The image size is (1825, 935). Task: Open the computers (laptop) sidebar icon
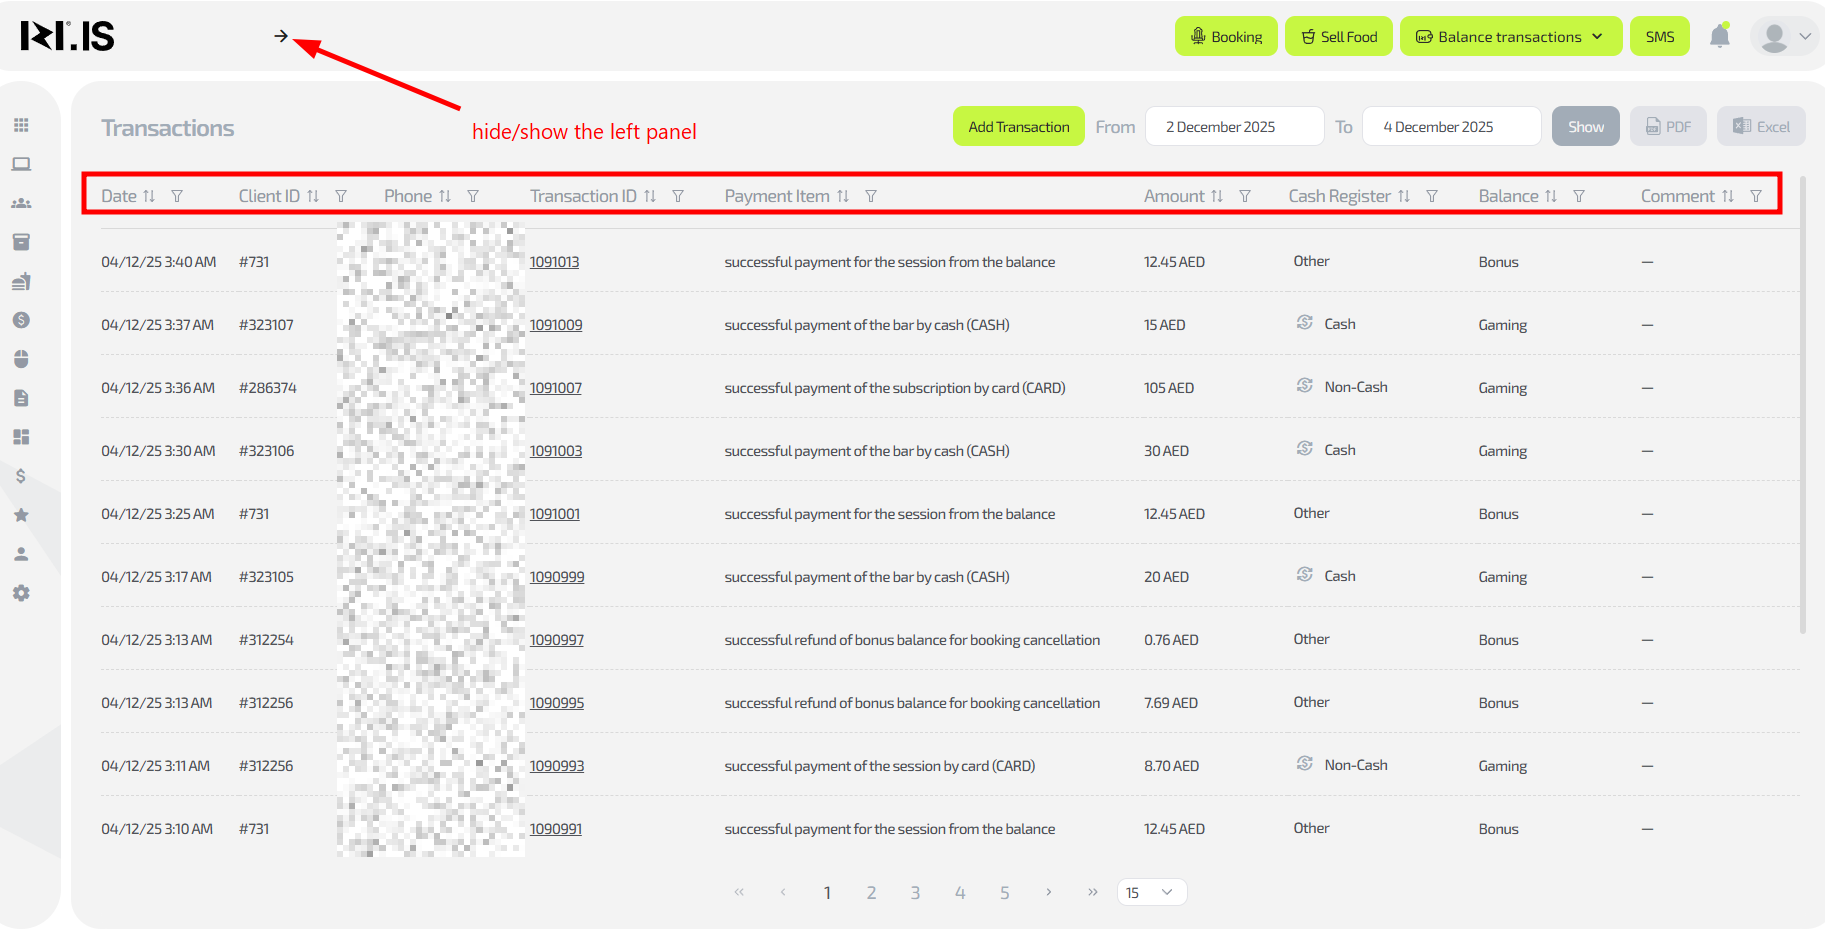(21, 164)
